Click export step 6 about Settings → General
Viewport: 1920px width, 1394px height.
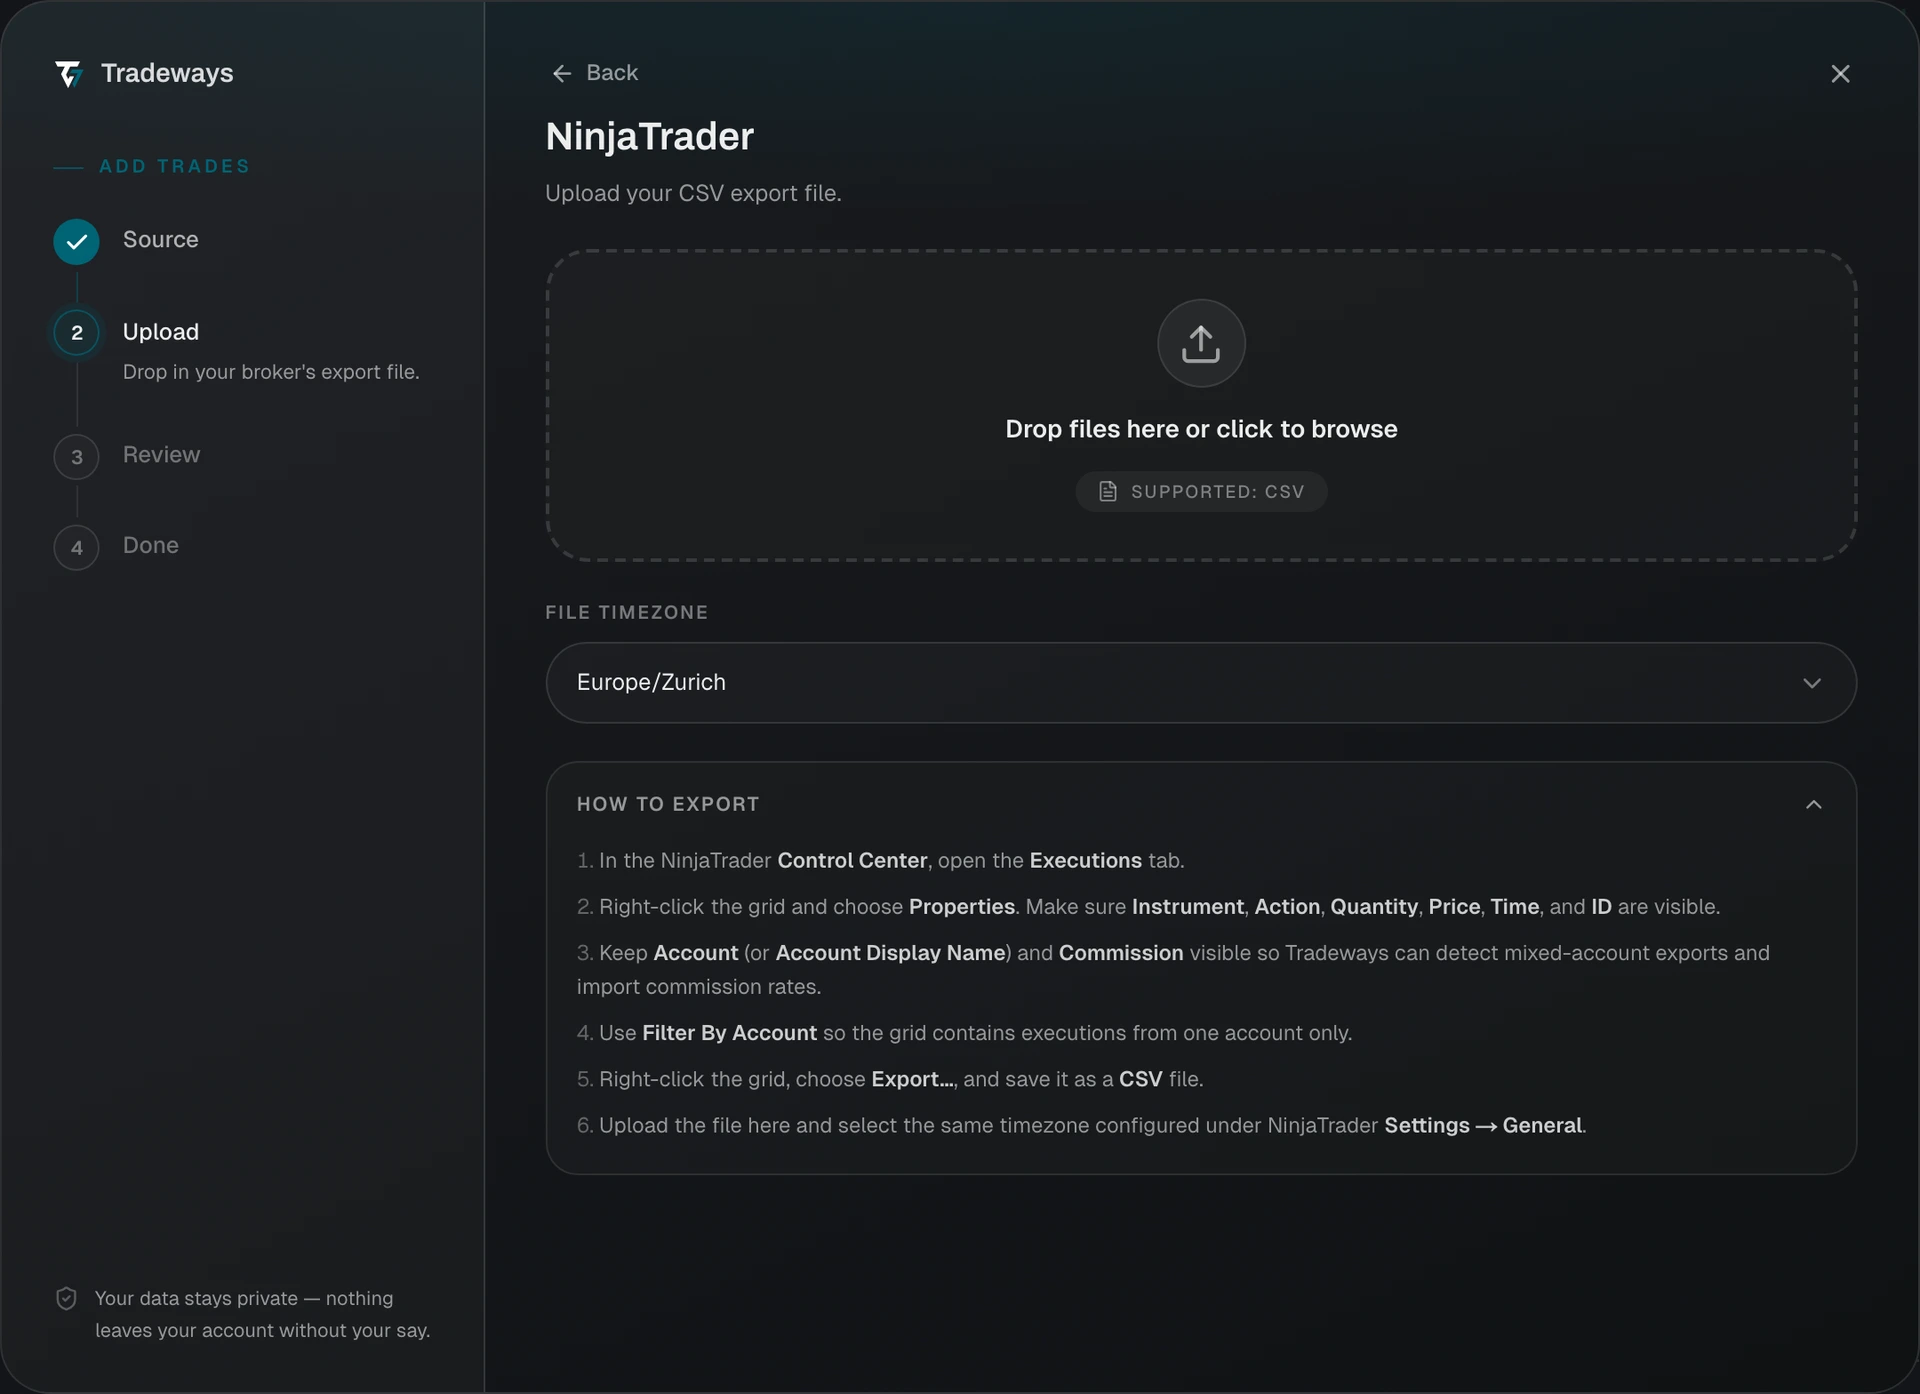1081,1126
